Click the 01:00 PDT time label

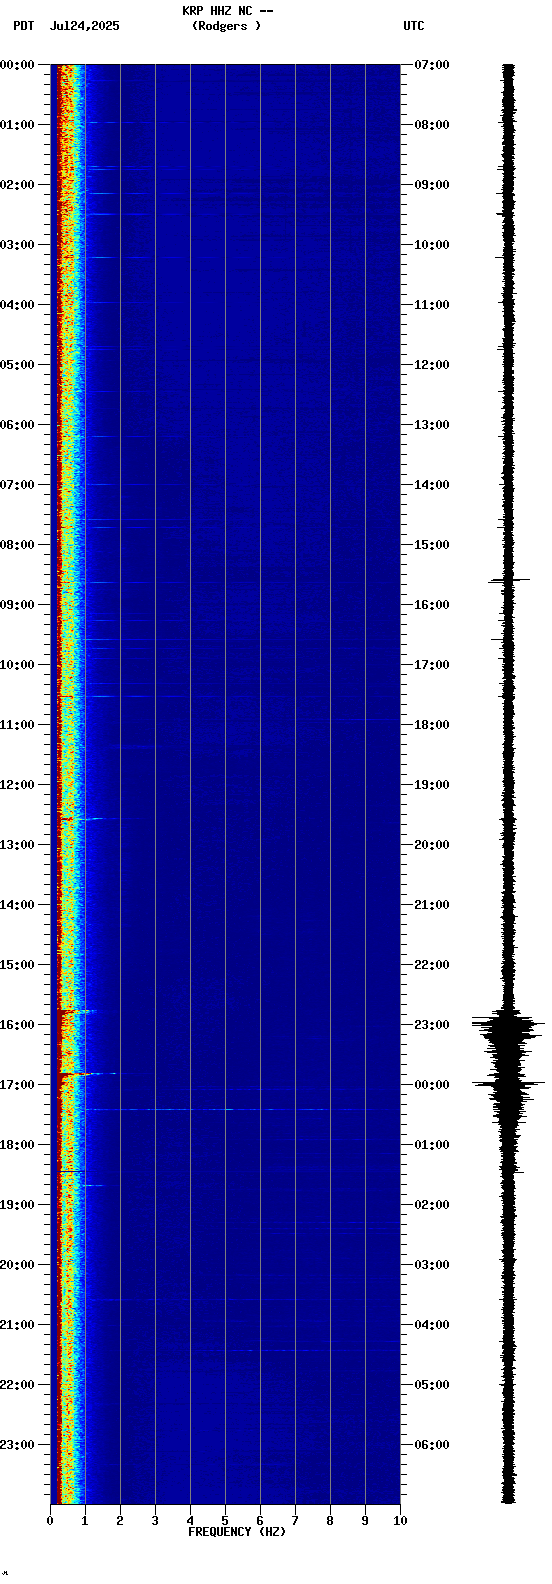pos(17,125)
